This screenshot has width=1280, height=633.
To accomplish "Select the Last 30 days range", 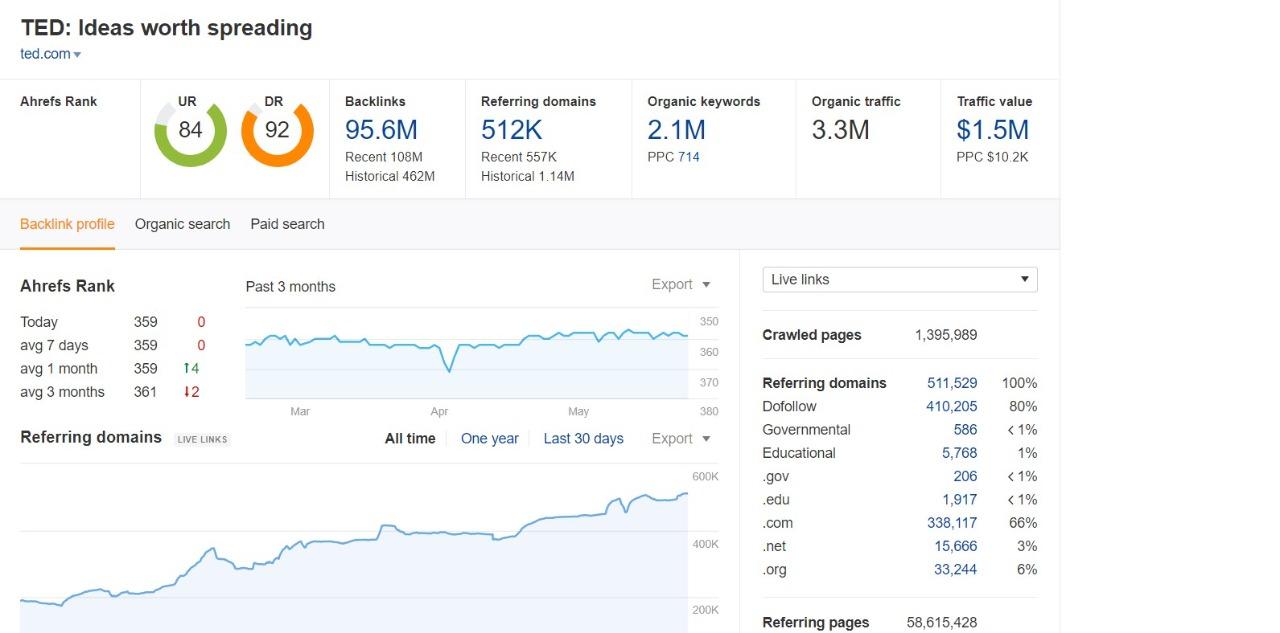I will 584,438.
